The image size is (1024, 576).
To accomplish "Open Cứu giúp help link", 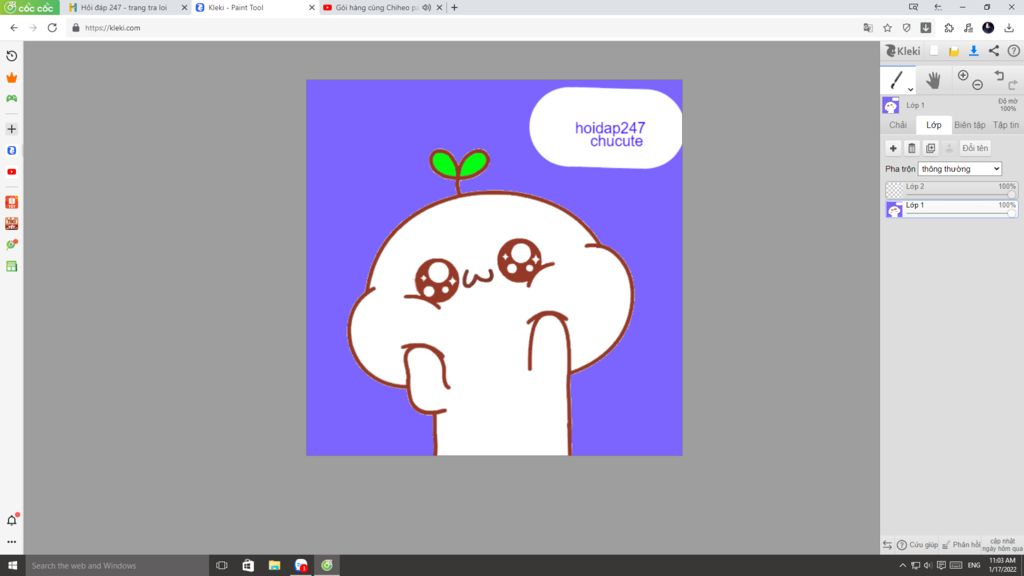I will click(918, 545).
